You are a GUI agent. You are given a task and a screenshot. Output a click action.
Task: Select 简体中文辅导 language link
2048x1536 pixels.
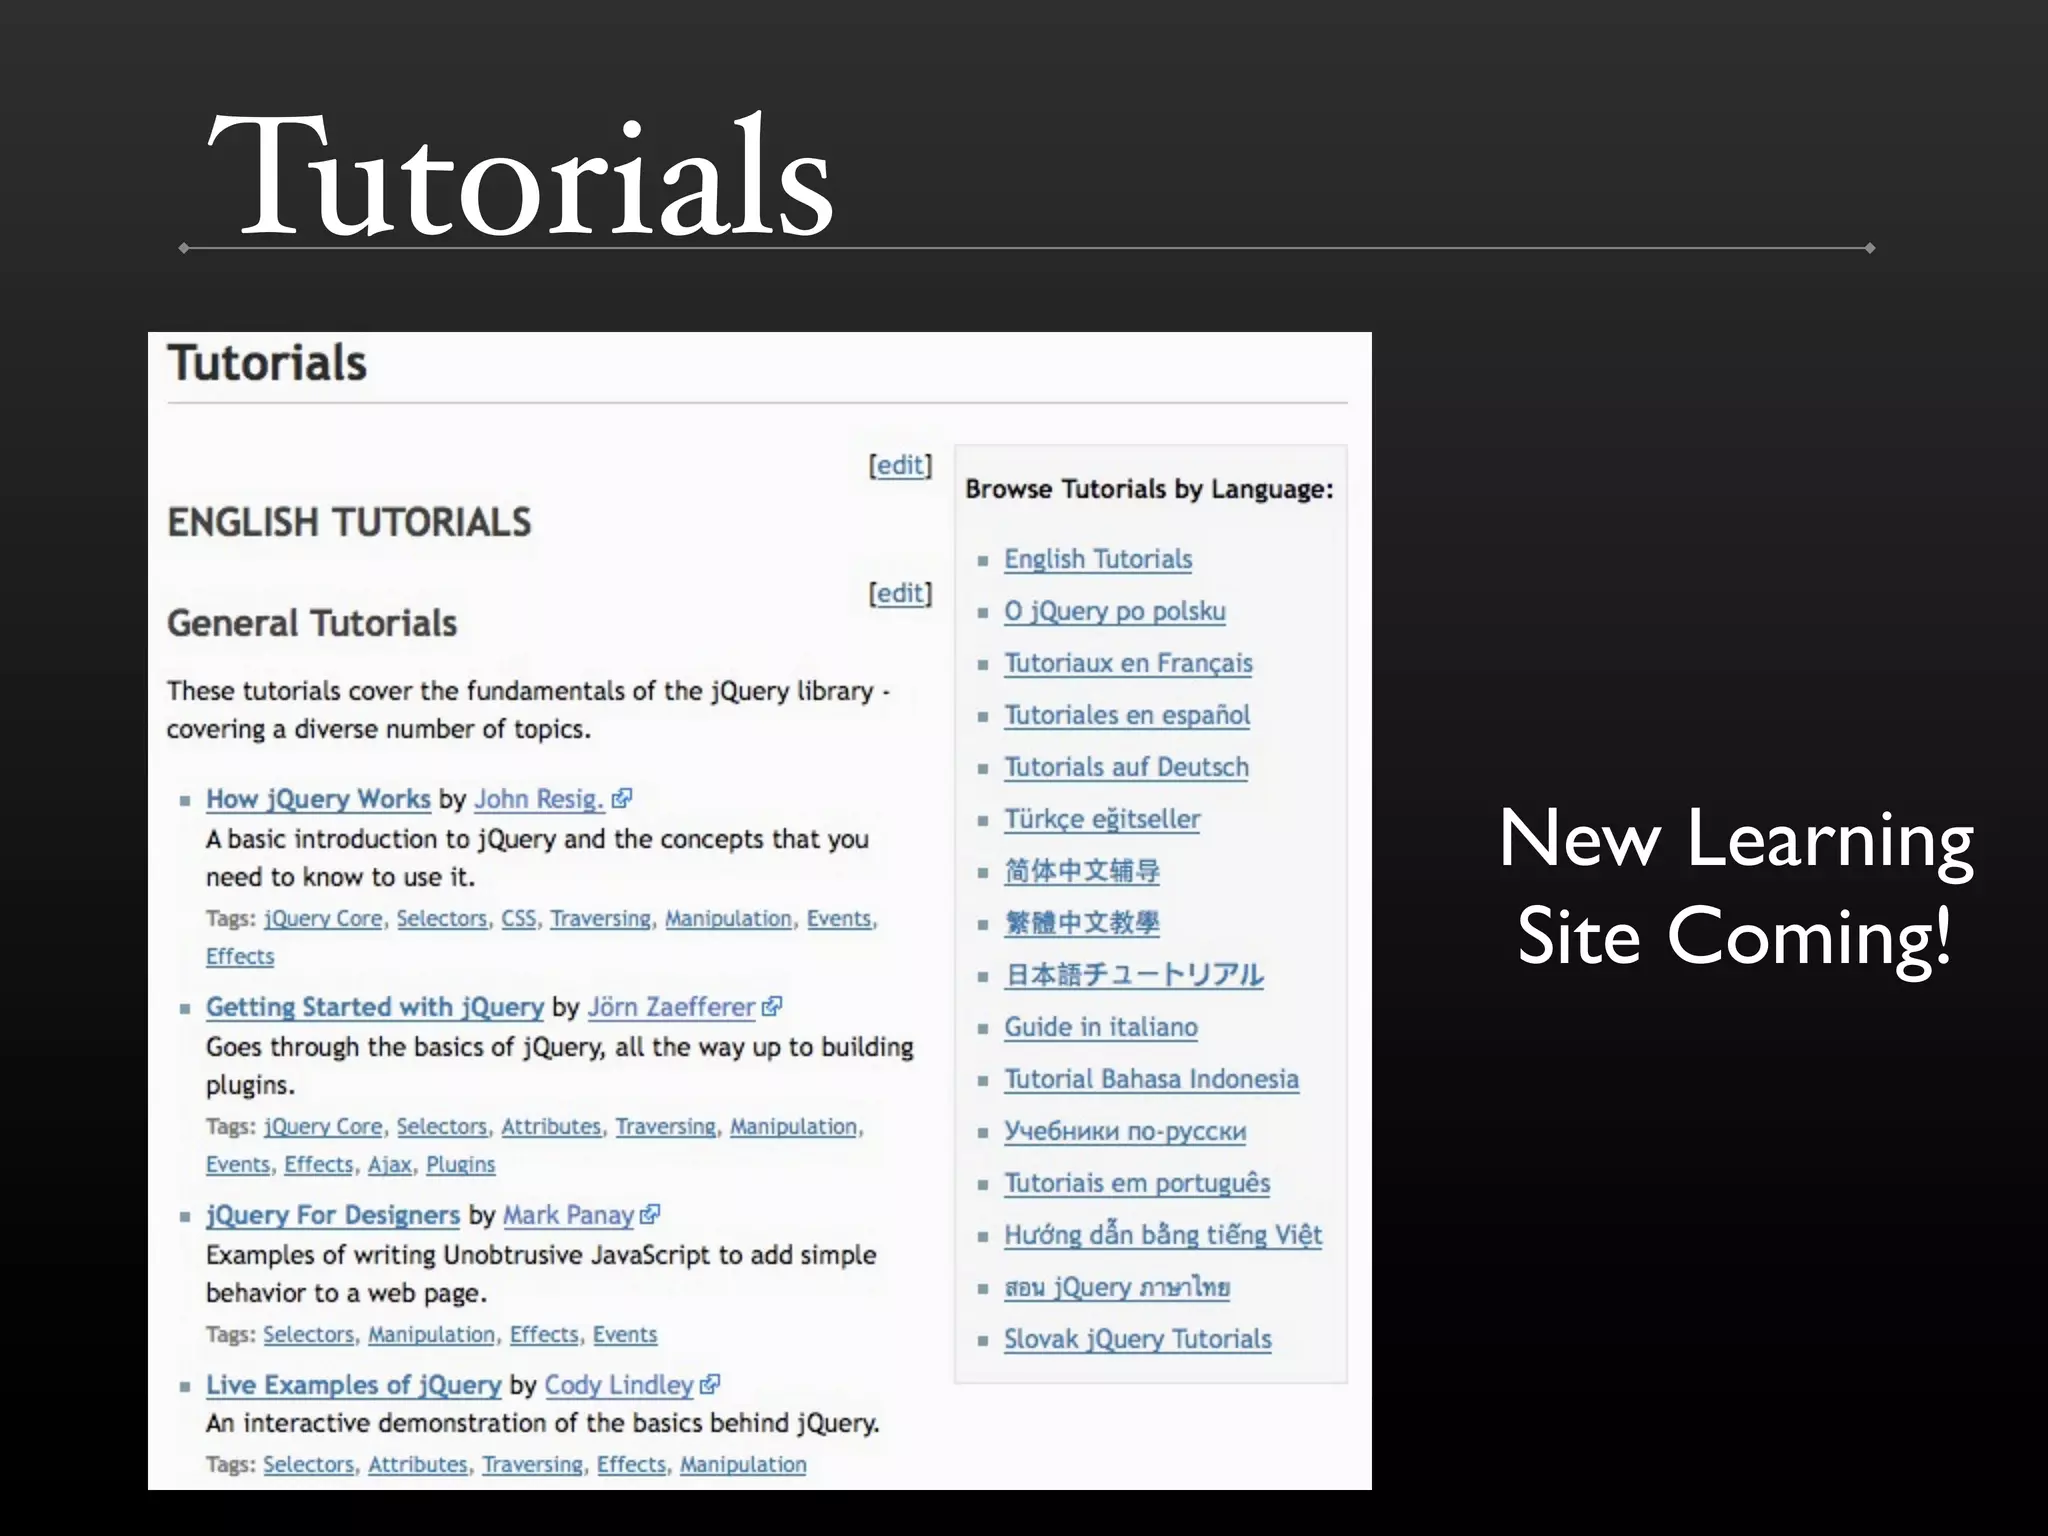pyautogui.click(x=1082, y=871)
